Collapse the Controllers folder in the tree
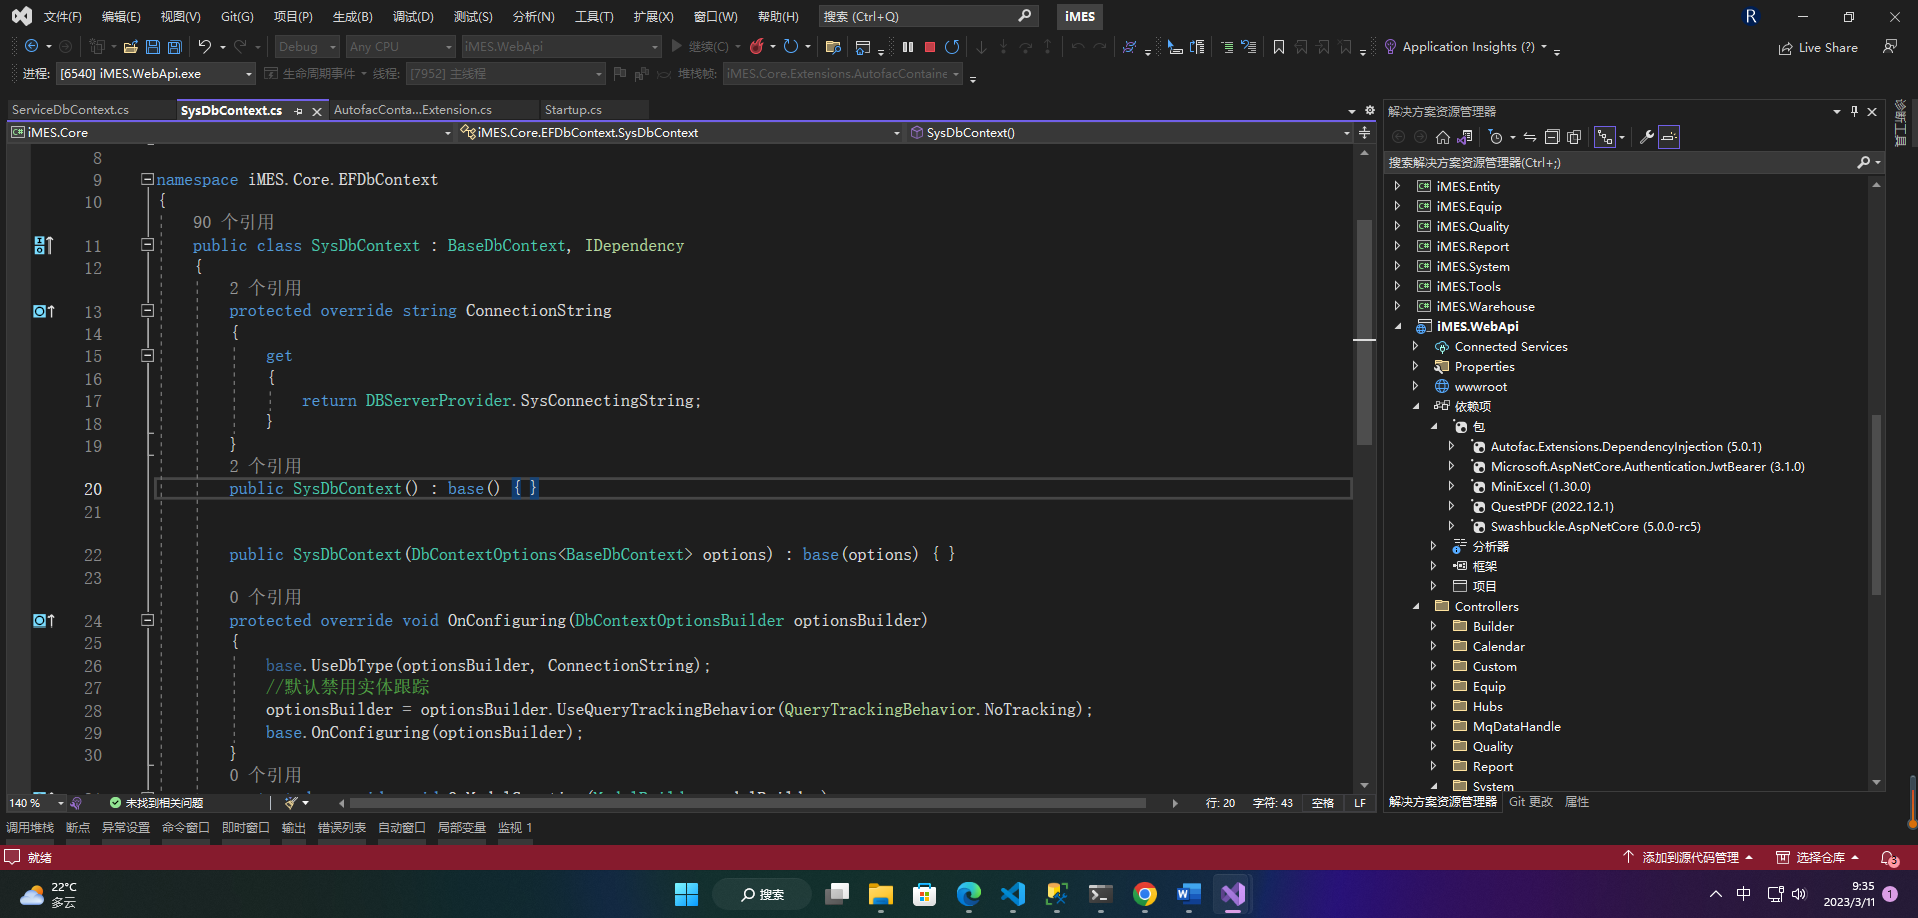This screenshot has height=918, width=1918. click(1416, 606)
